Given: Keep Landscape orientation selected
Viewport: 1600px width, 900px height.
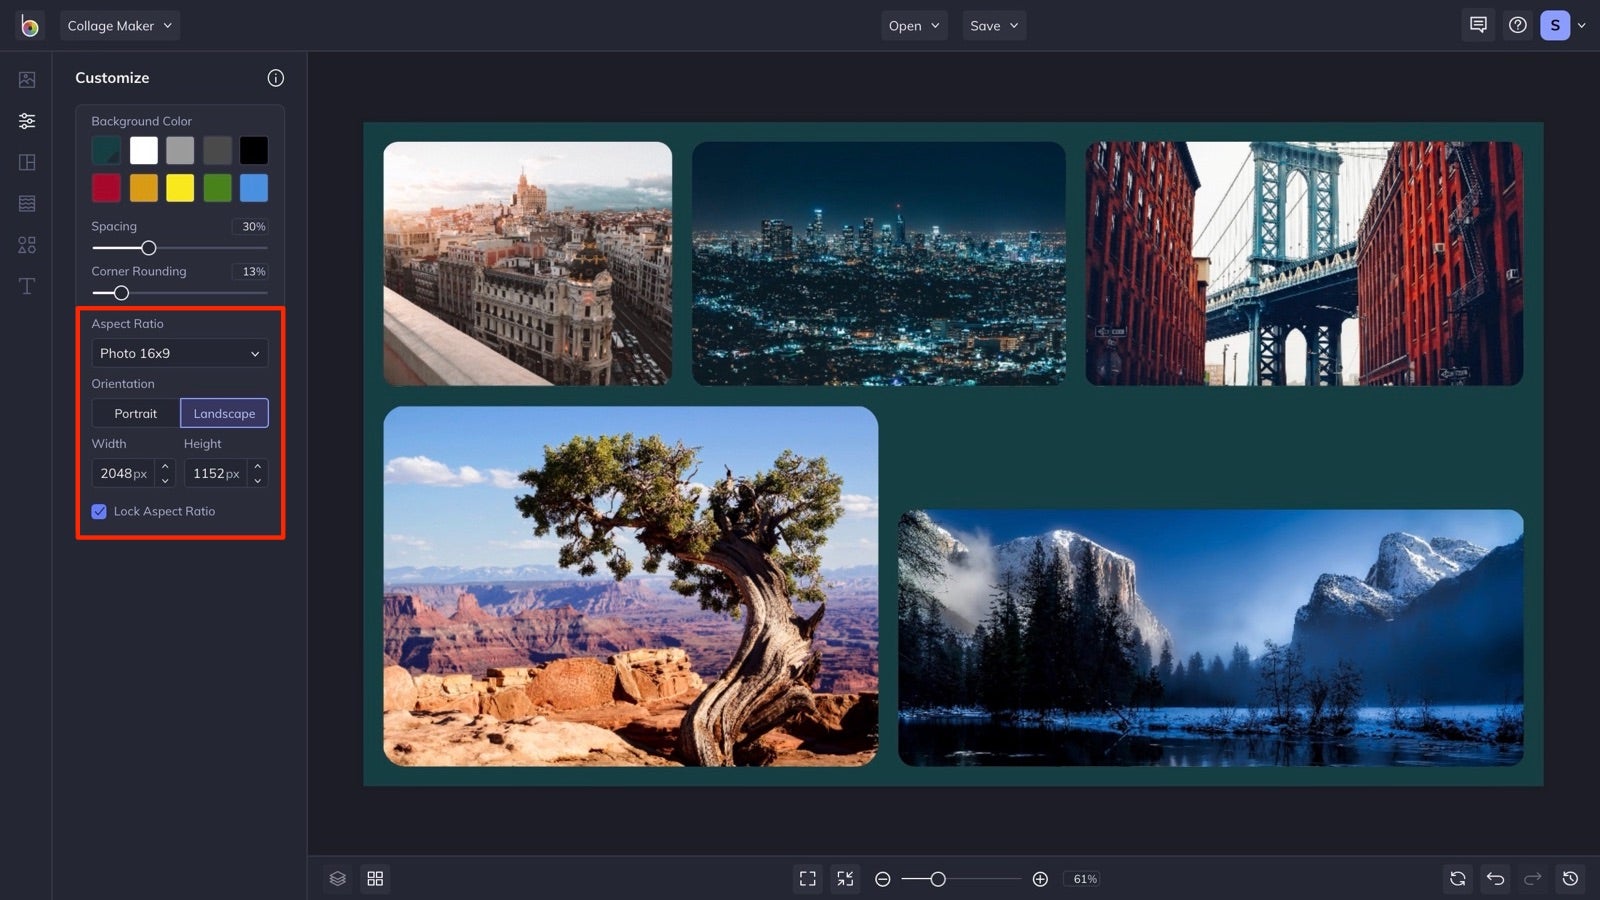Looking at the screenshot, I should pyautogui.click(x=224, y=413).
